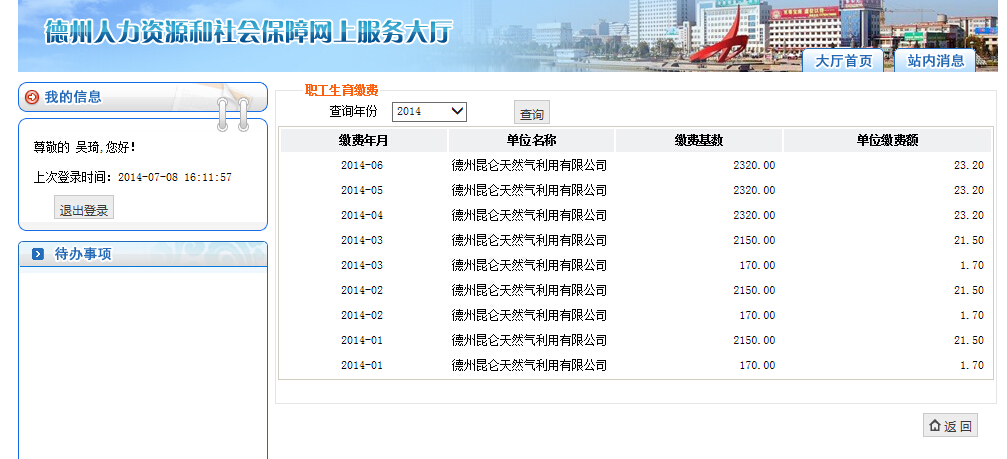The height and width of the screenshot is (459, 1007).
Task: Click the 返回 button with home icon
Action: (x=950, y=425)
